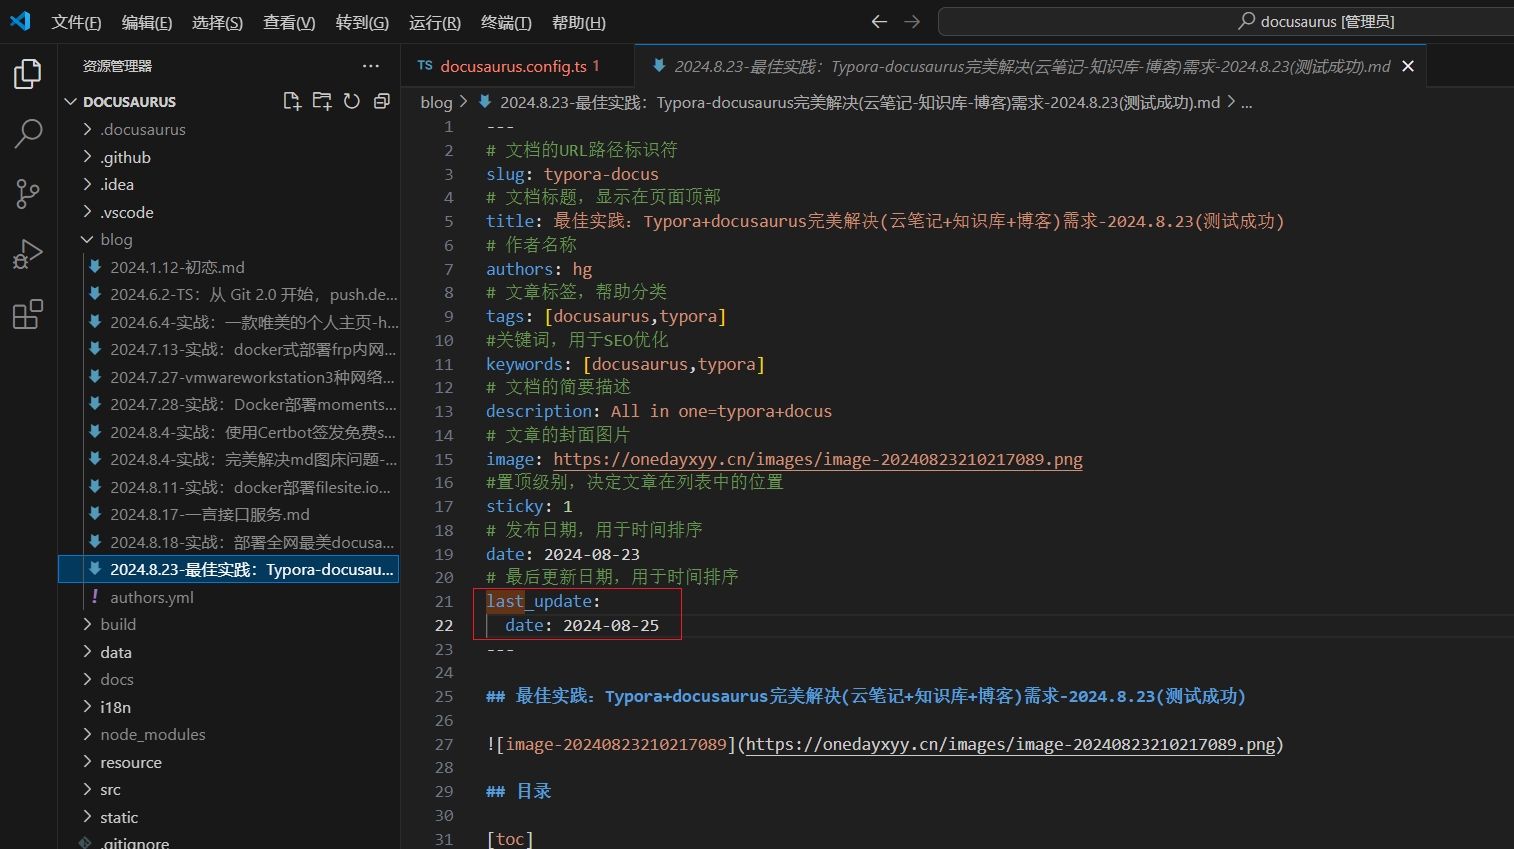This screenshot has width=1514, height=849.
Task: Click the blog breadcrumb segment
Action: tap(436, 102)
